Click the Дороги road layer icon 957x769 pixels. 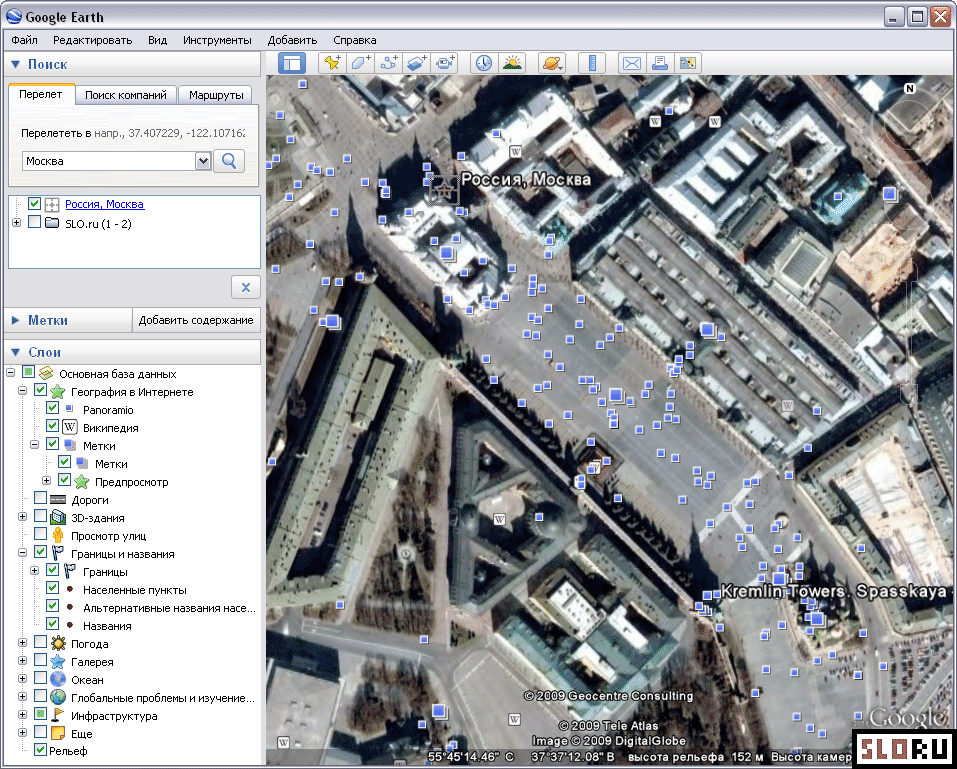(58, 499)
